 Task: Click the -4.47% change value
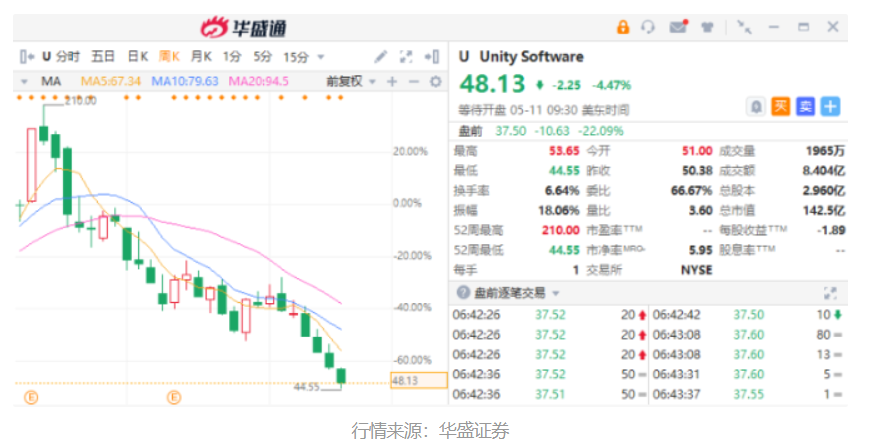pos(612,86)
